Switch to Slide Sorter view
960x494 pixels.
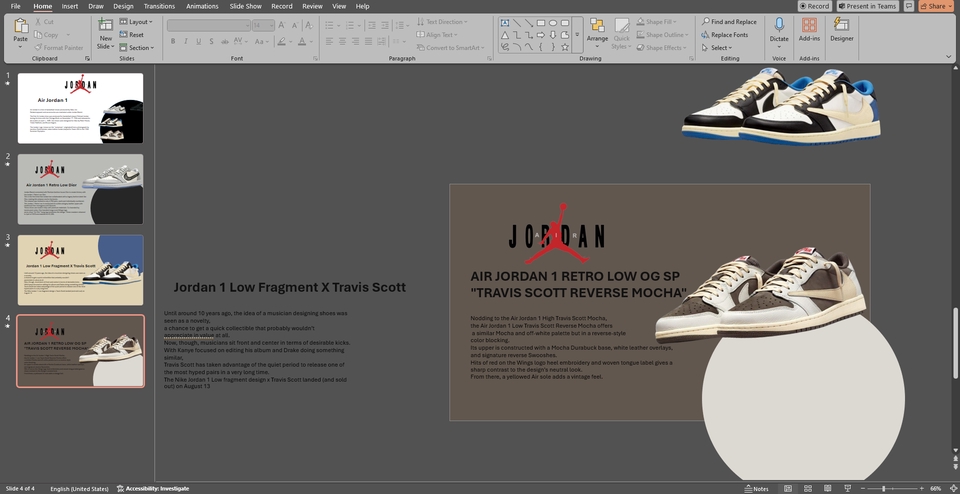(x=806, y=488)
